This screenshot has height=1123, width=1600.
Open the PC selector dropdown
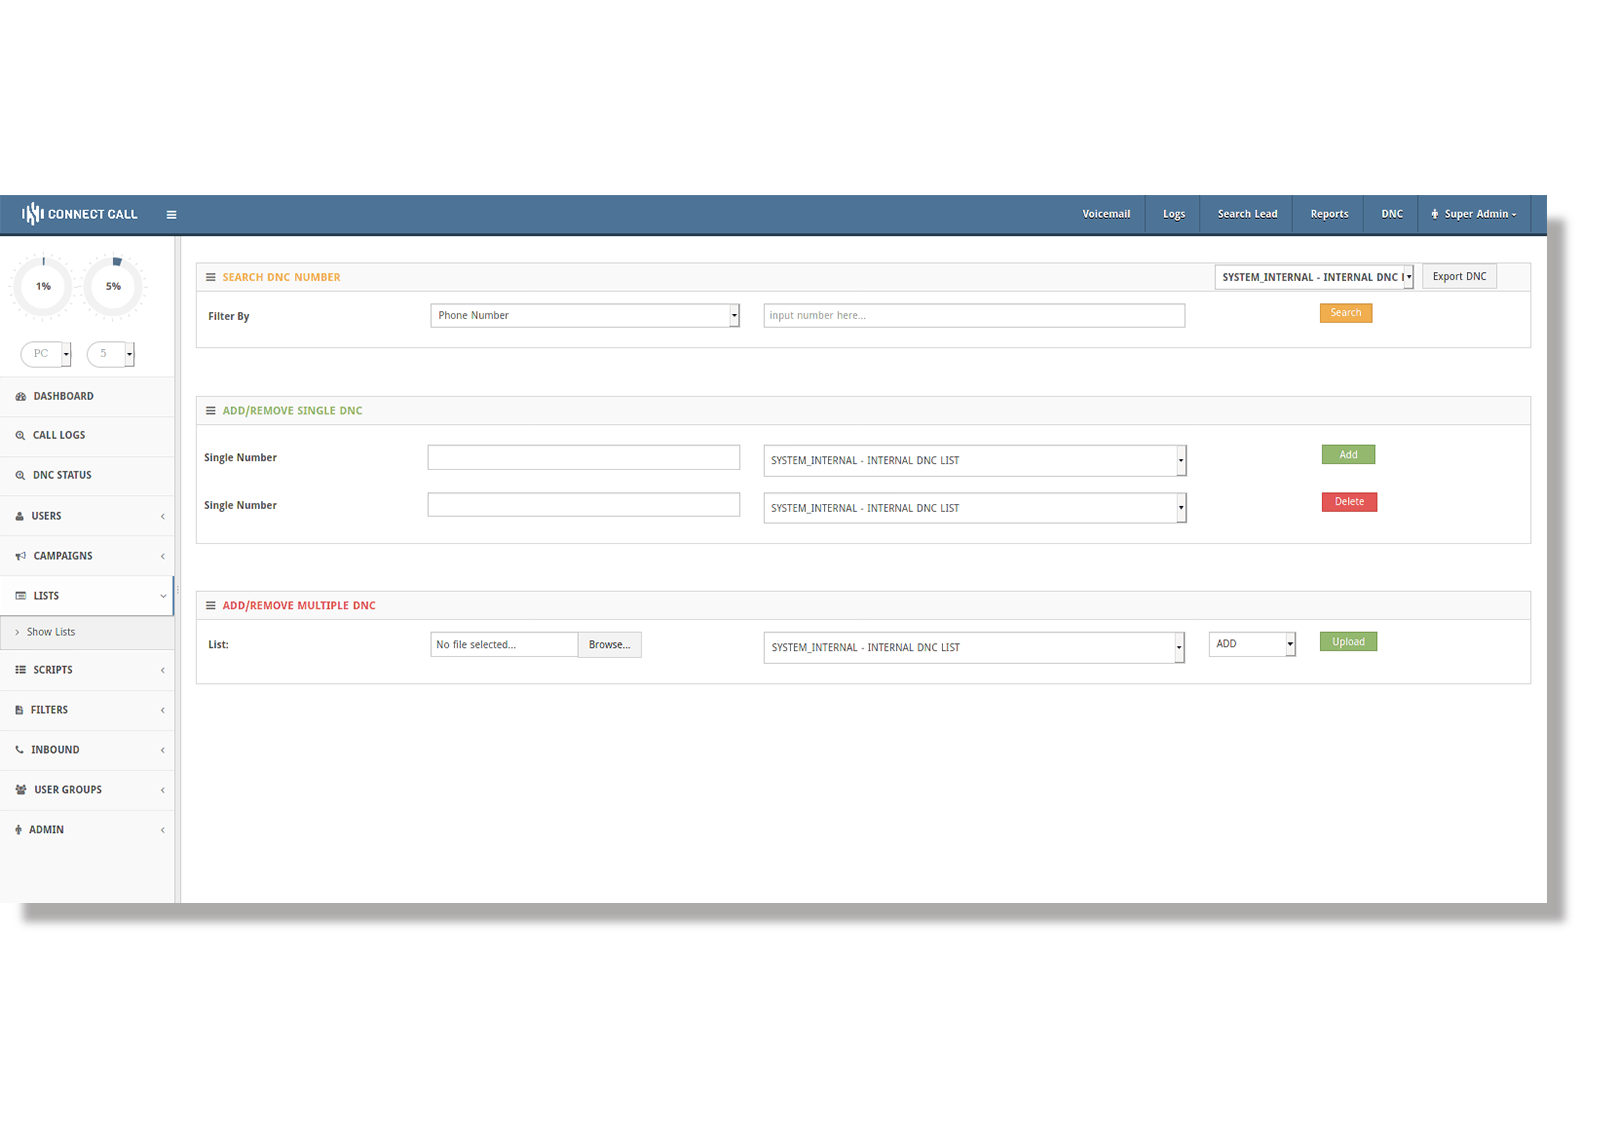46,354
